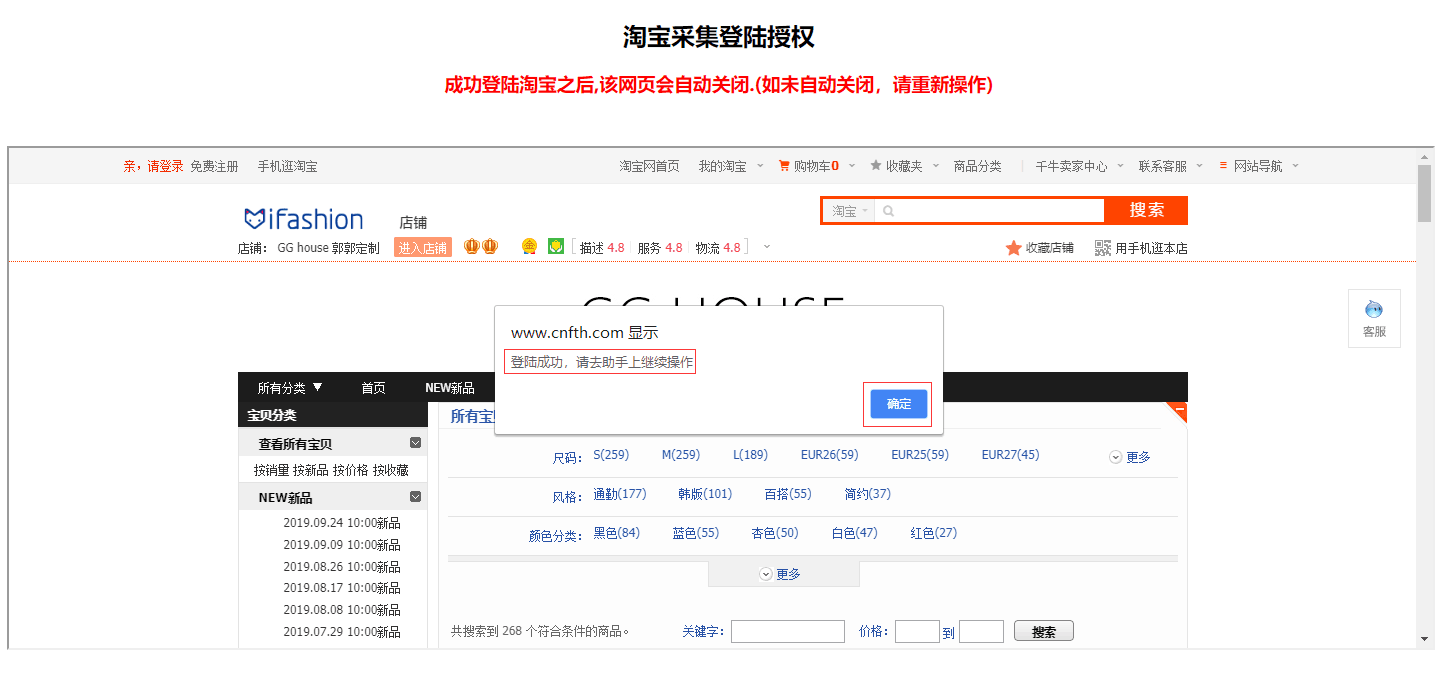Open the 免费注册 registration link
This screenshot has width=1439, height=689.
pyautogui.click(x=214, y=166)
